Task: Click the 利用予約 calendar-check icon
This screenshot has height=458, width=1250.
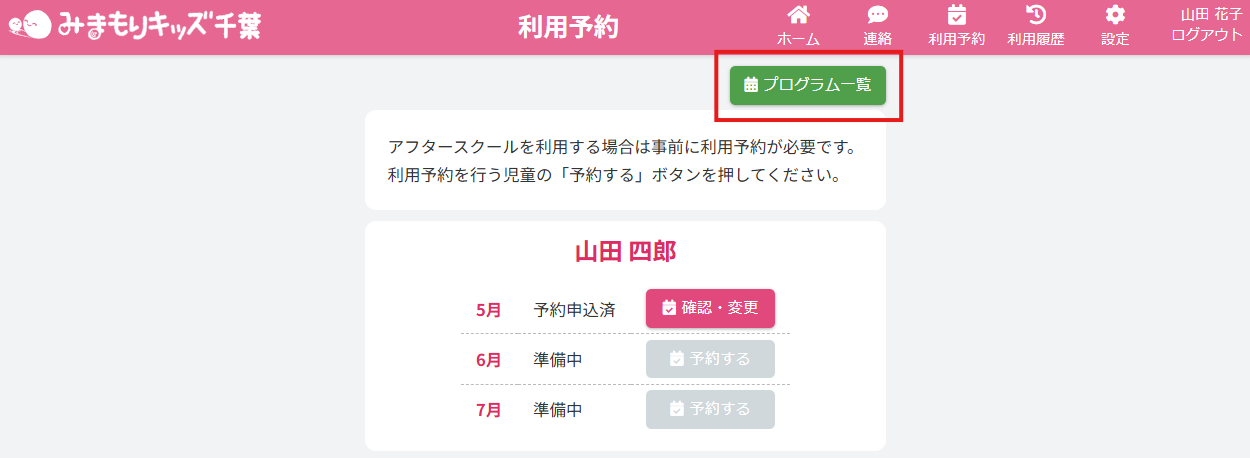Action: [957, 14]
